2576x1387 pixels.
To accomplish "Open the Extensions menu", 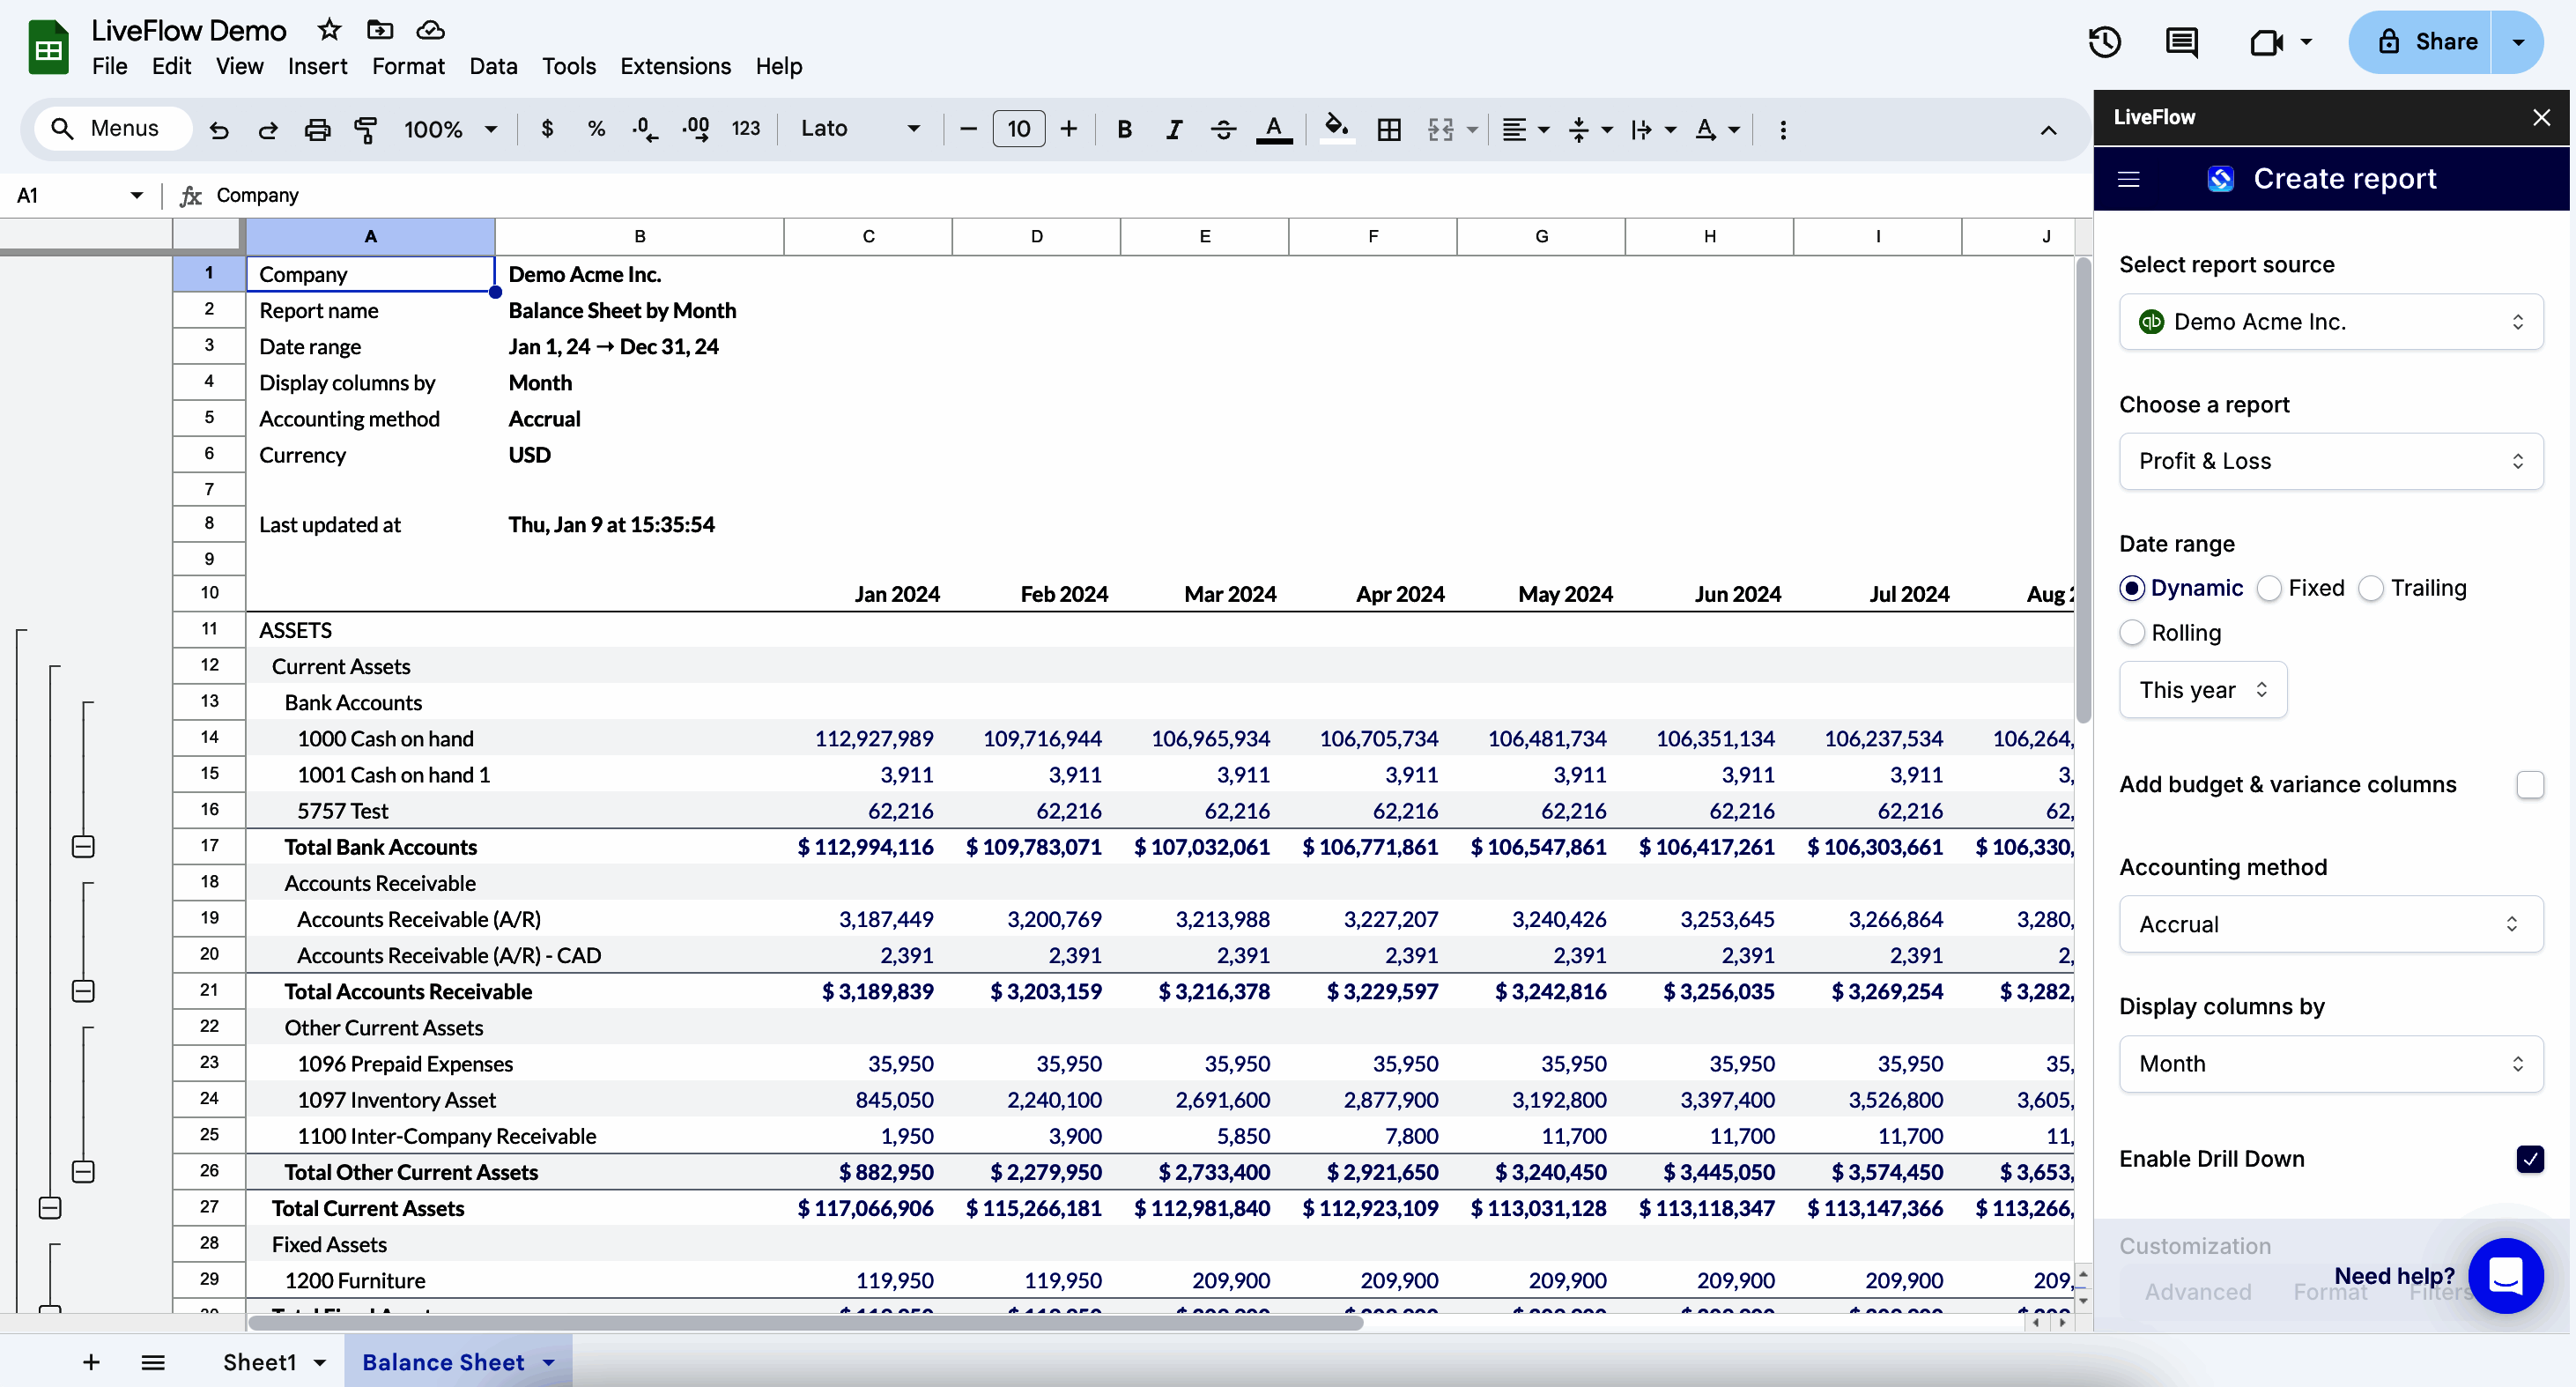I will (675, 66).
